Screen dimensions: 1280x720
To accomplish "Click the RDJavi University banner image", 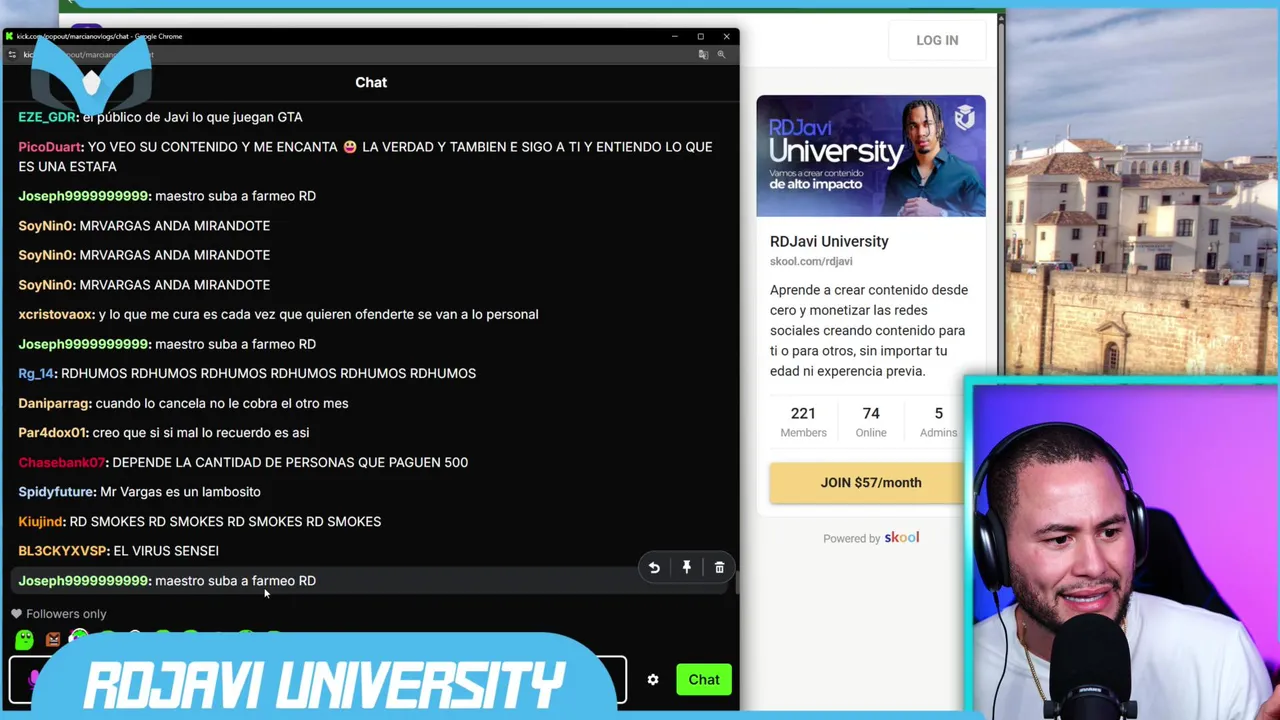I will 871,156.
